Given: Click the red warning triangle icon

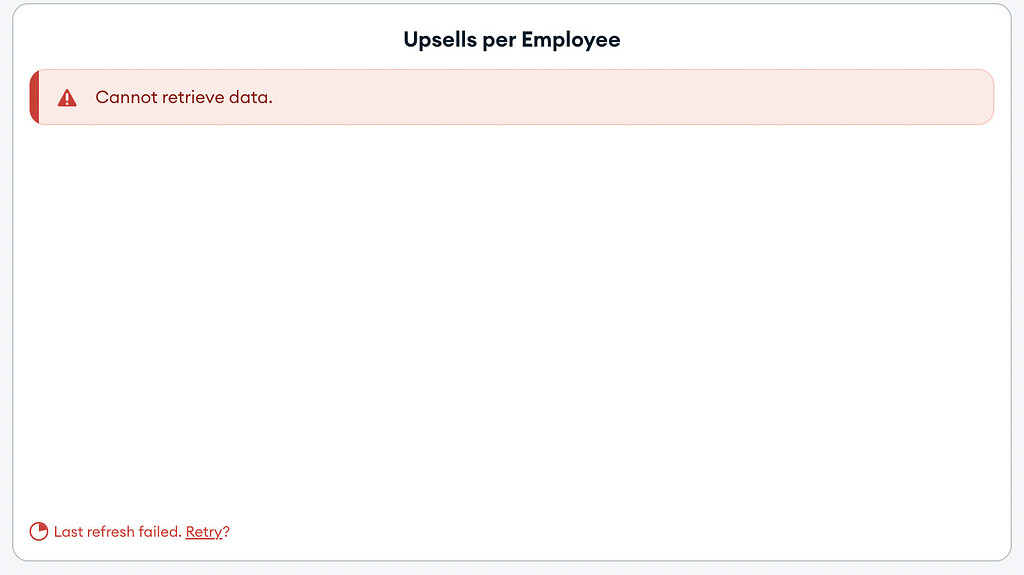Looking at the screenshot, I should 67,98.
